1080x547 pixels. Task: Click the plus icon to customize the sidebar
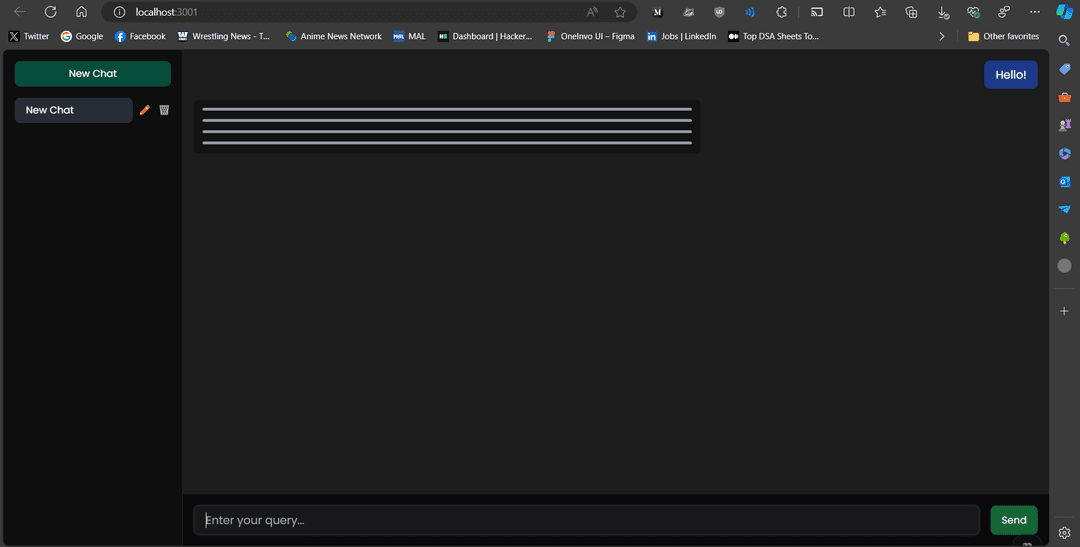pyautogui.click(x=1064, y=311)
